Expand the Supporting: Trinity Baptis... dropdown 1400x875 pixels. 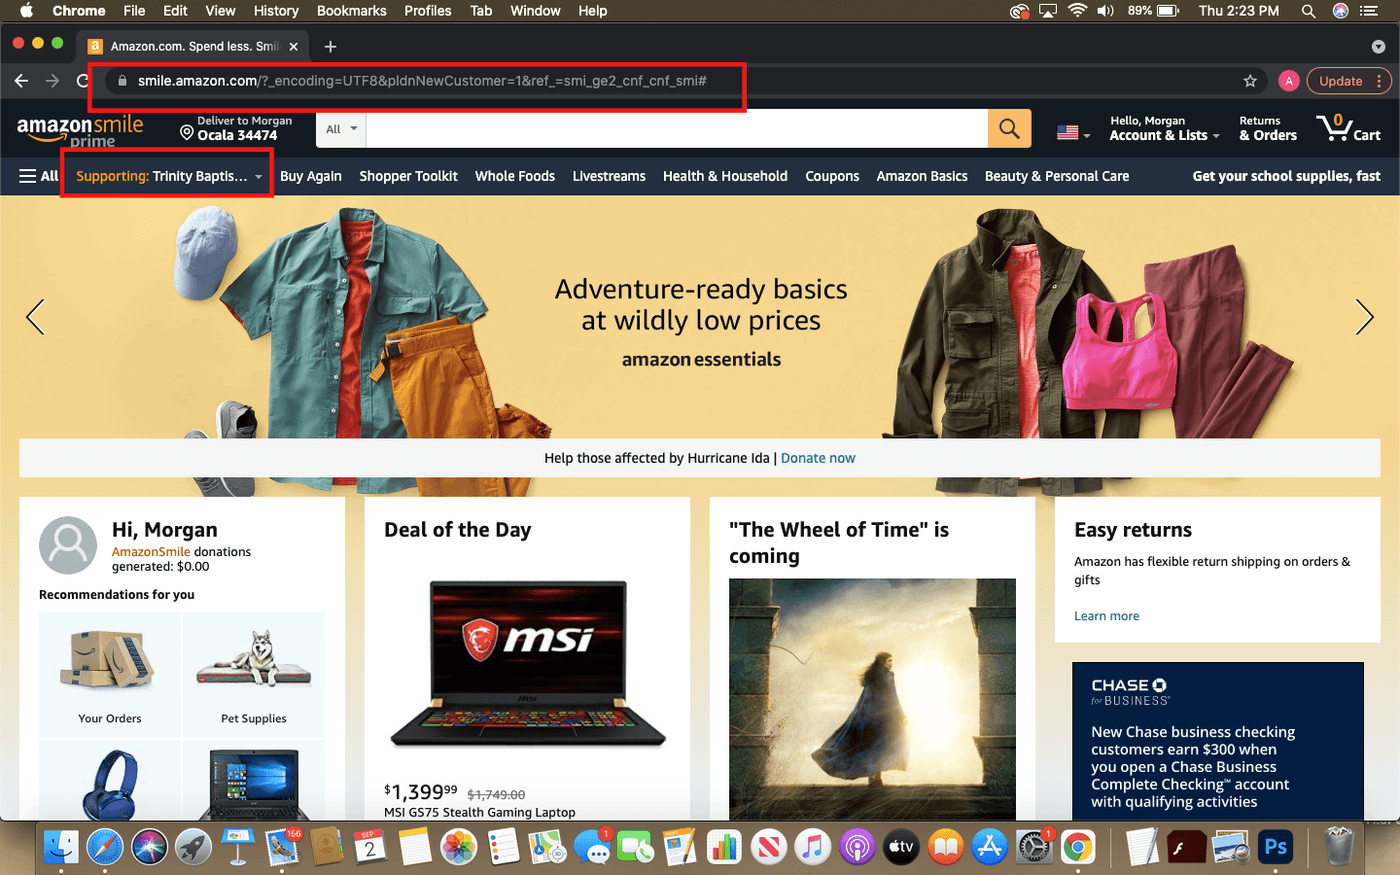[x=168, y=176]
